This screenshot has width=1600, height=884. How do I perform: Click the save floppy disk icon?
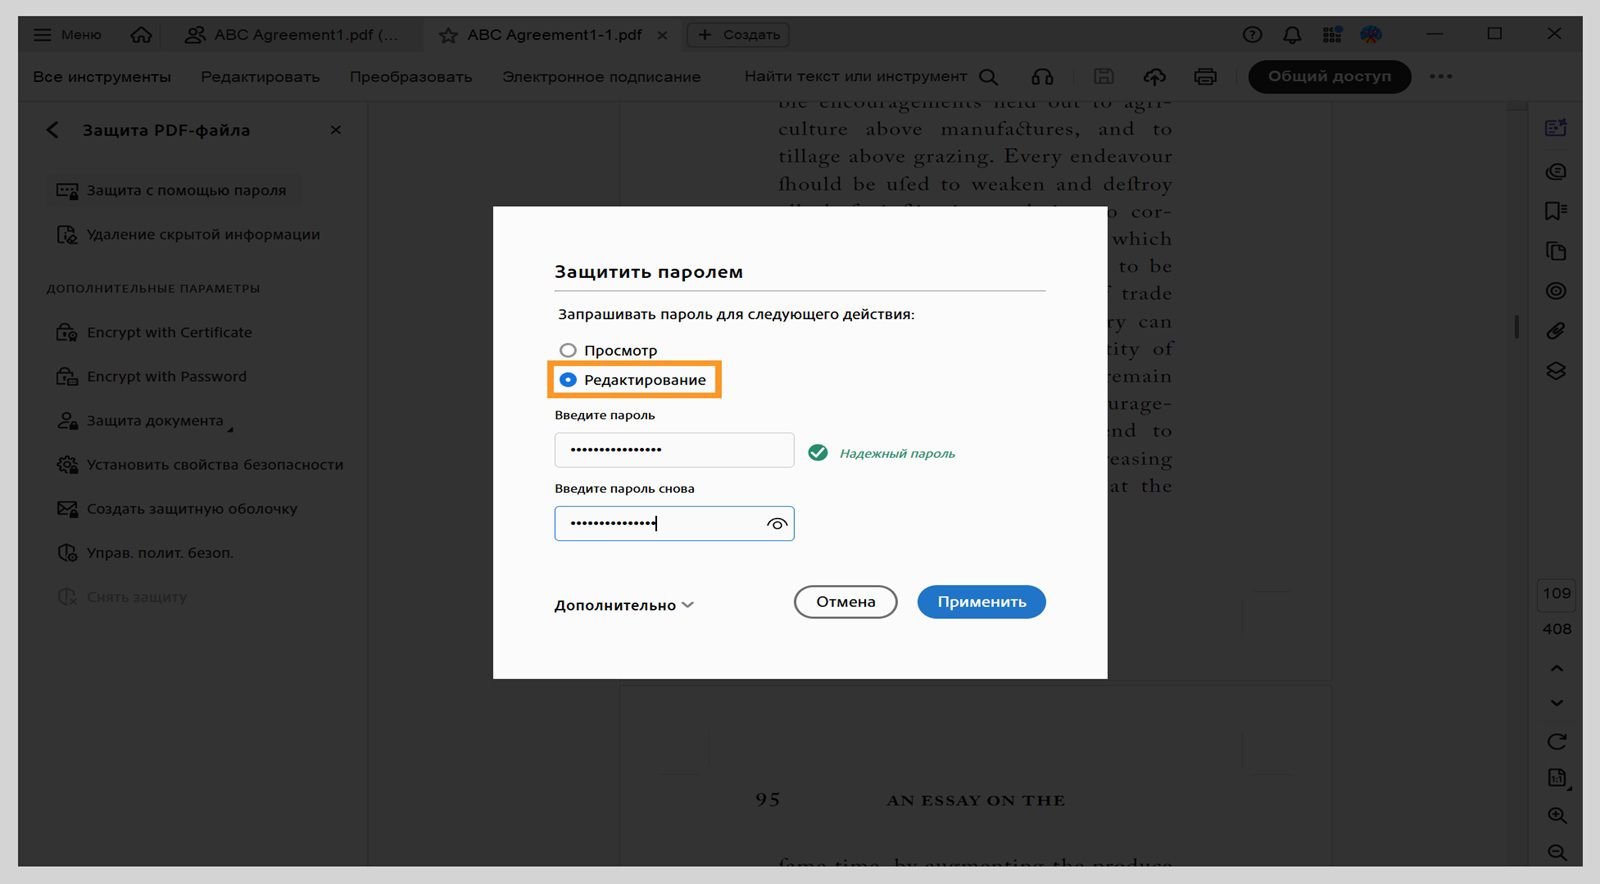[1104, 77]
